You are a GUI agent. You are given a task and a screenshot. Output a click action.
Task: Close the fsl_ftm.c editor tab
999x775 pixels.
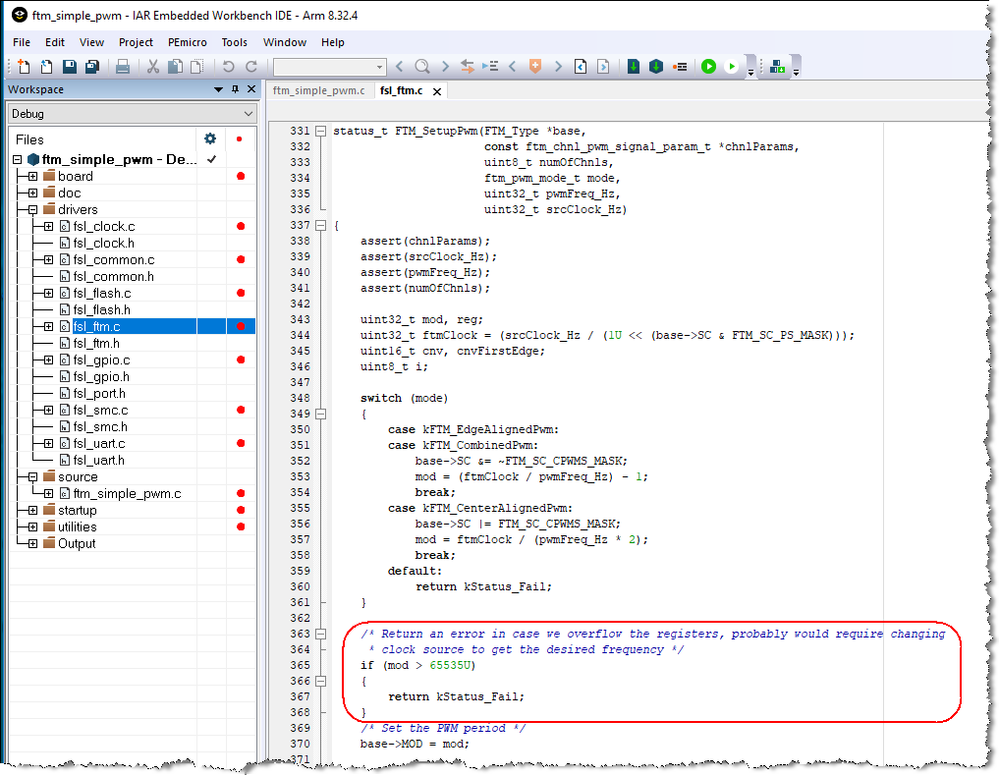437,91
